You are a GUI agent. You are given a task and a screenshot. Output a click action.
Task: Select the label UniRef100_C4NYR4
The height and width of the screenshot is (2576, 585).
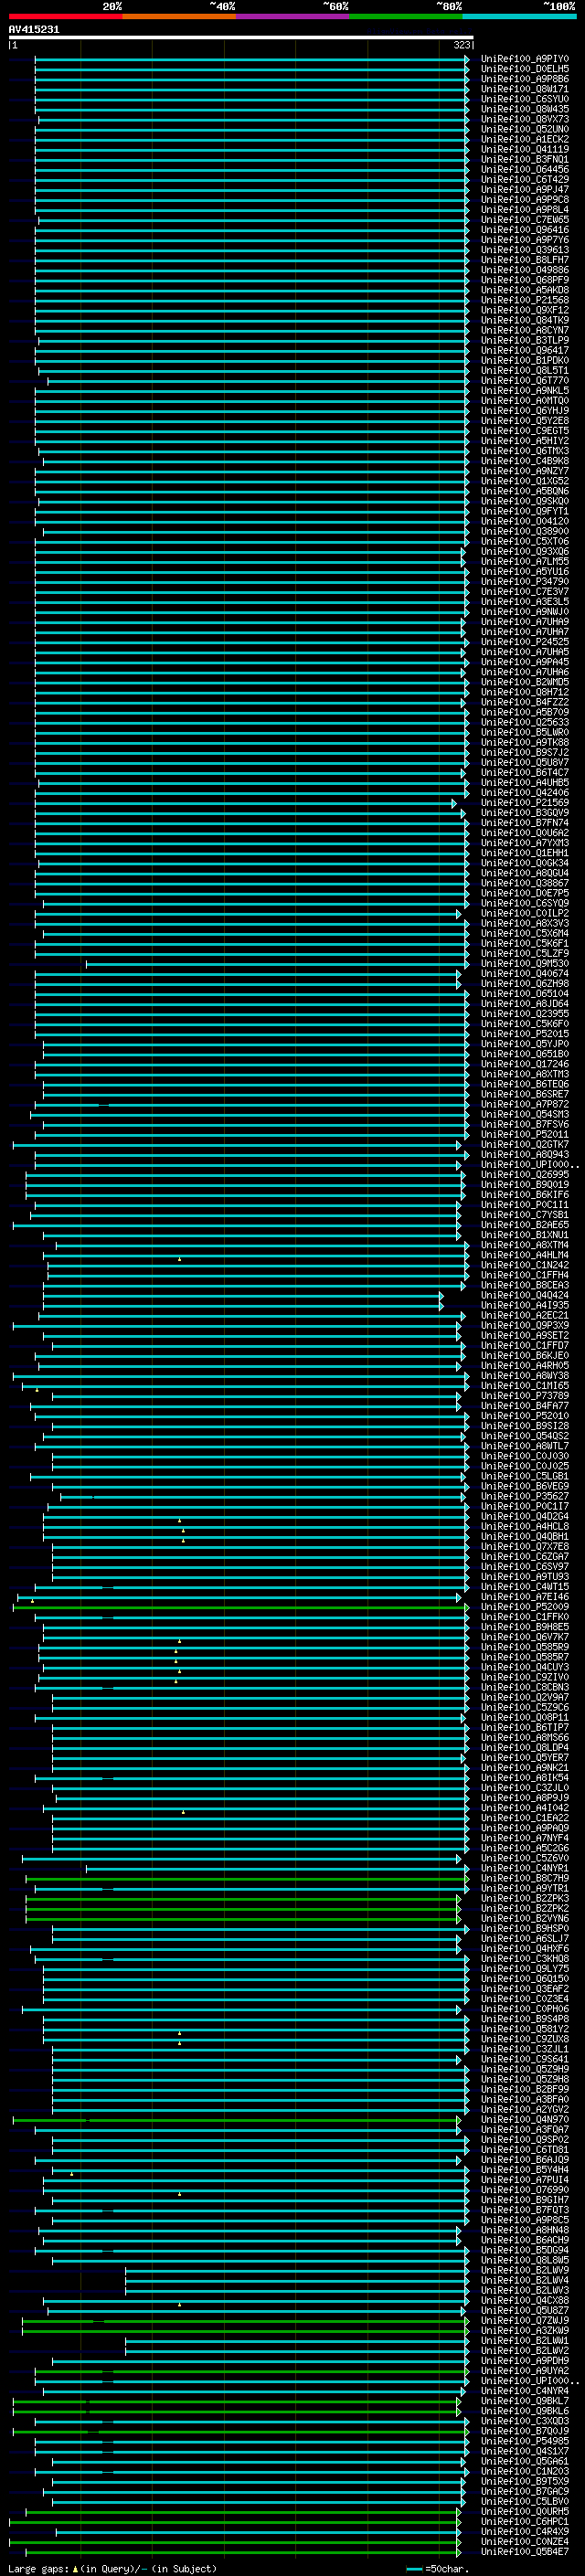point(525,2390)
